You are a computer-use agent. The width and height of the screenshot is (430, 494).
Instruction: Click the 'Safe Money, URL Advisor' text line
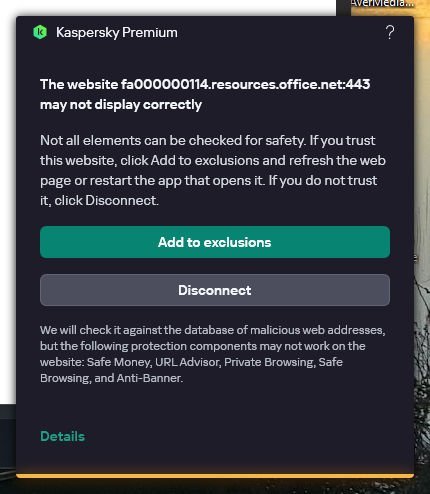[191, 362]
